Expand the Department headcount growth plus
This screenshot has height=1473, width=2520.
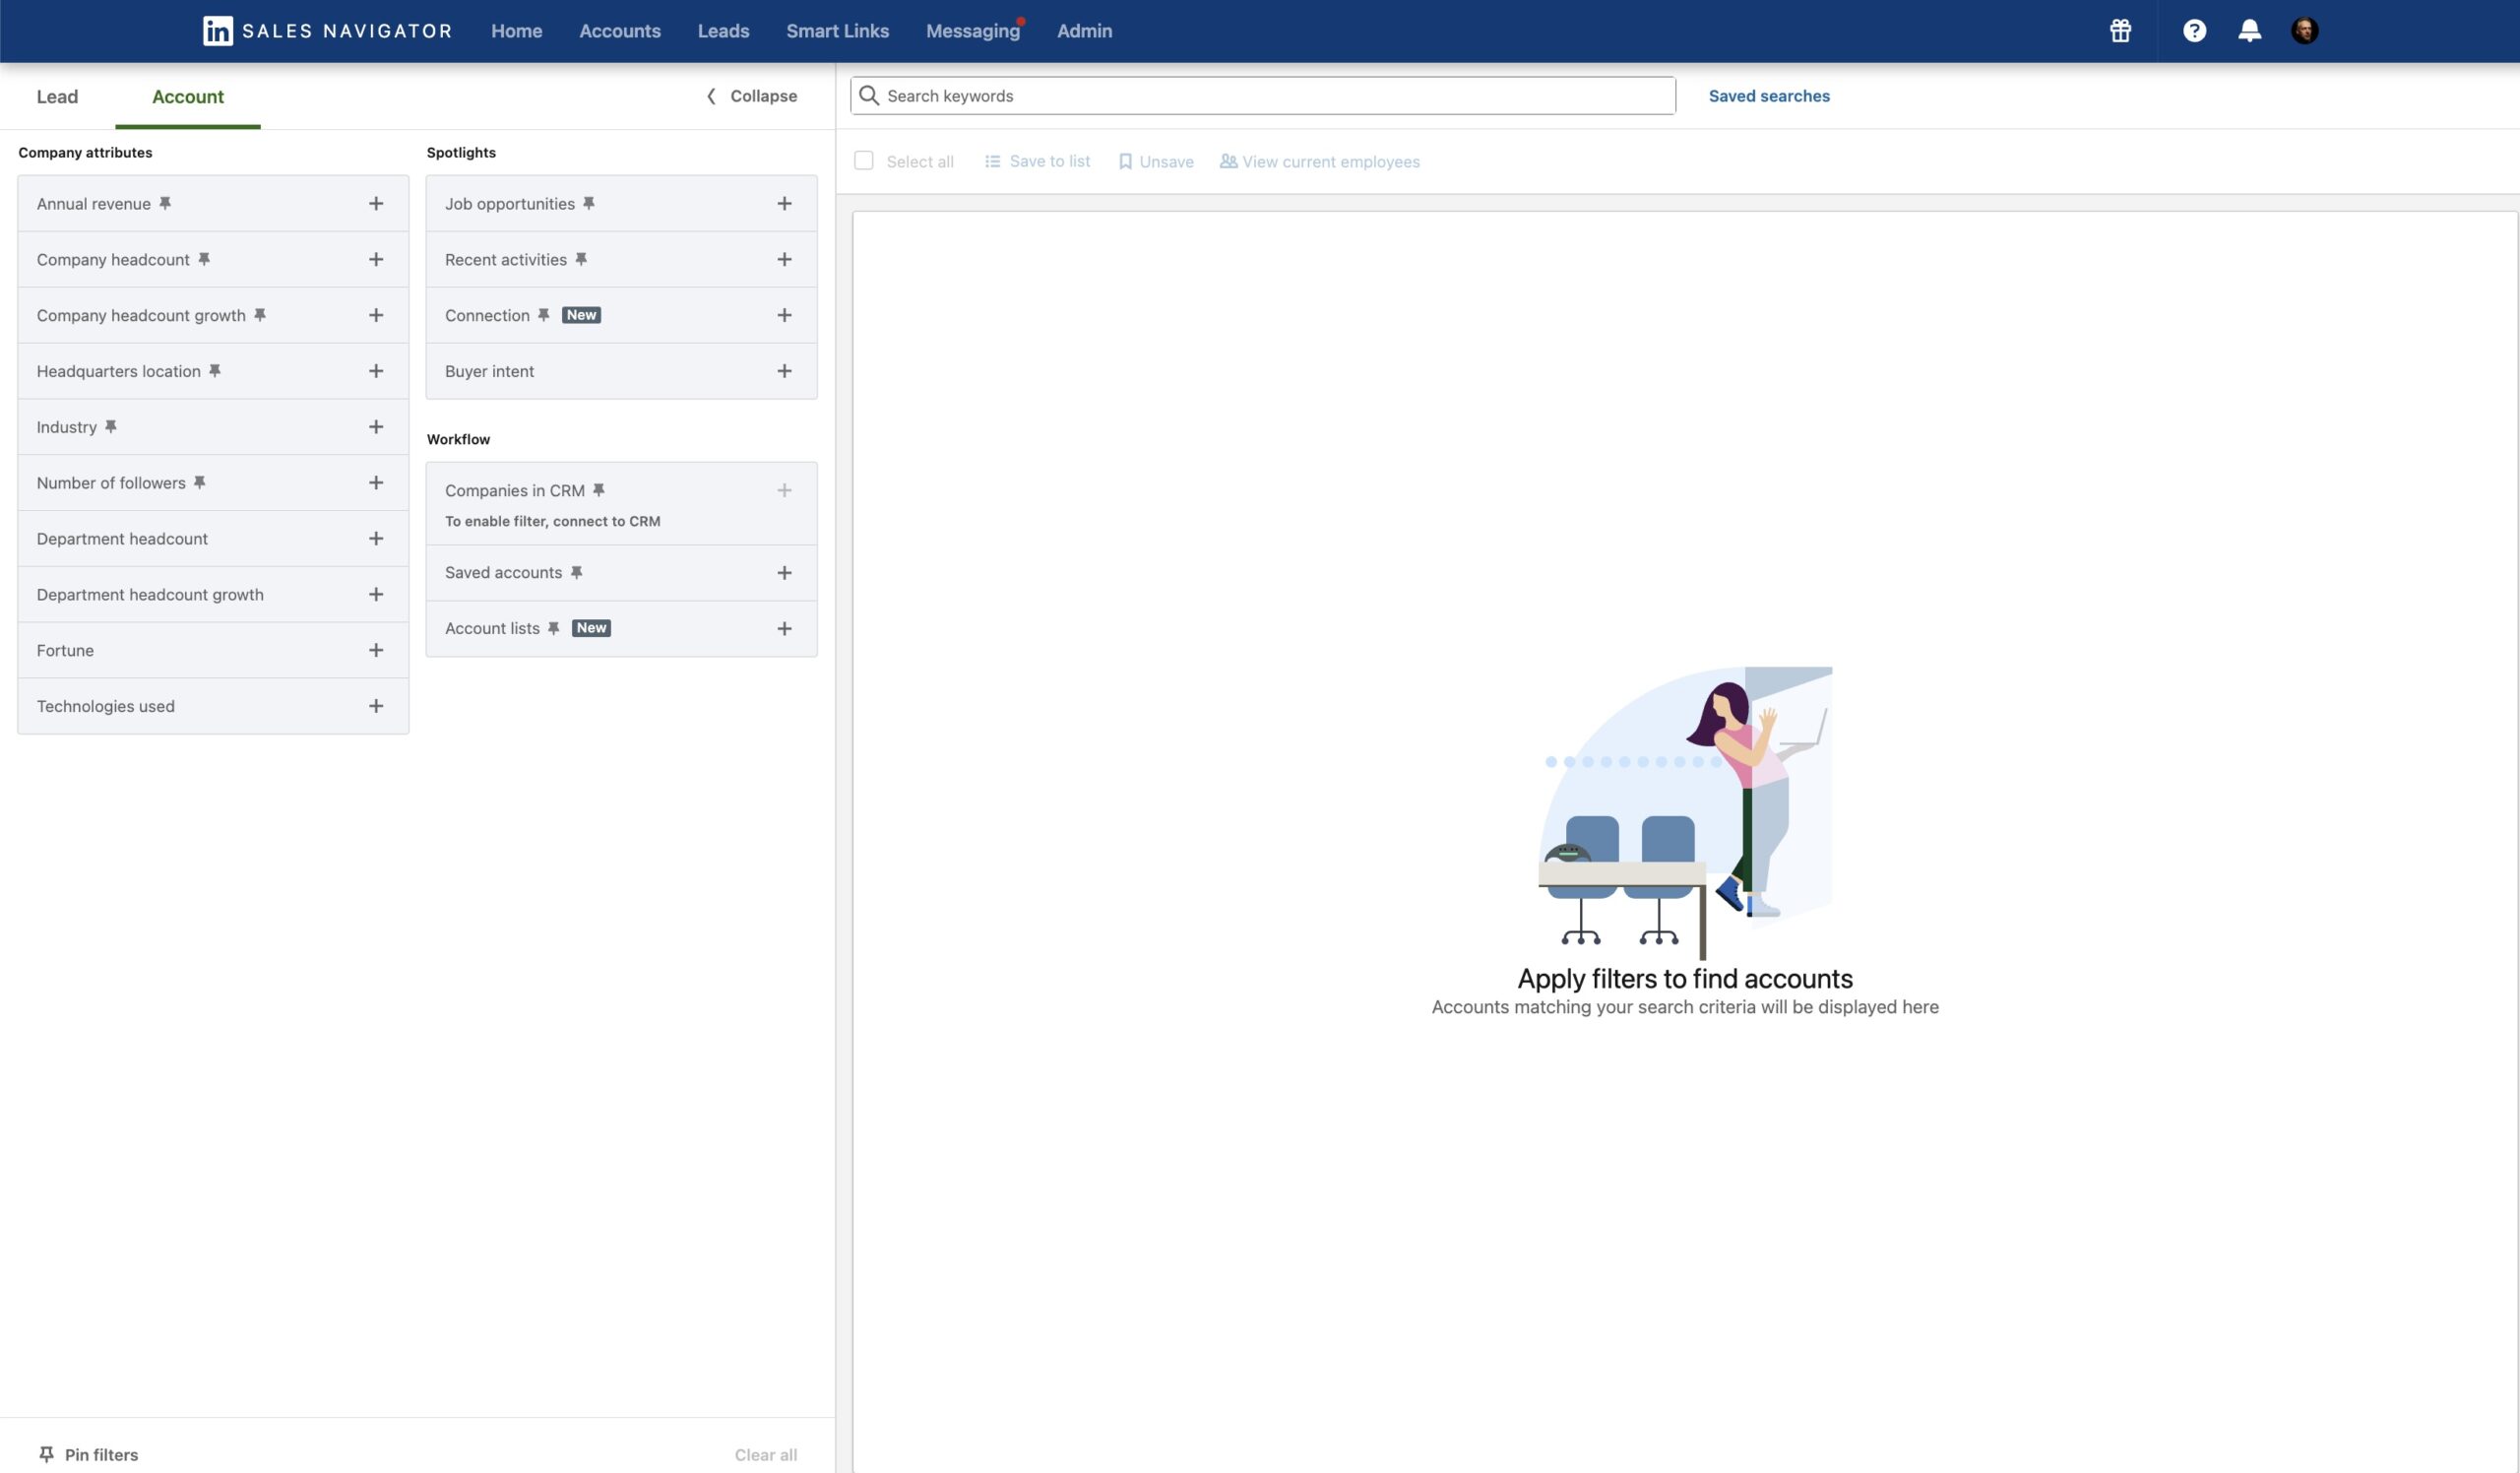376,595
